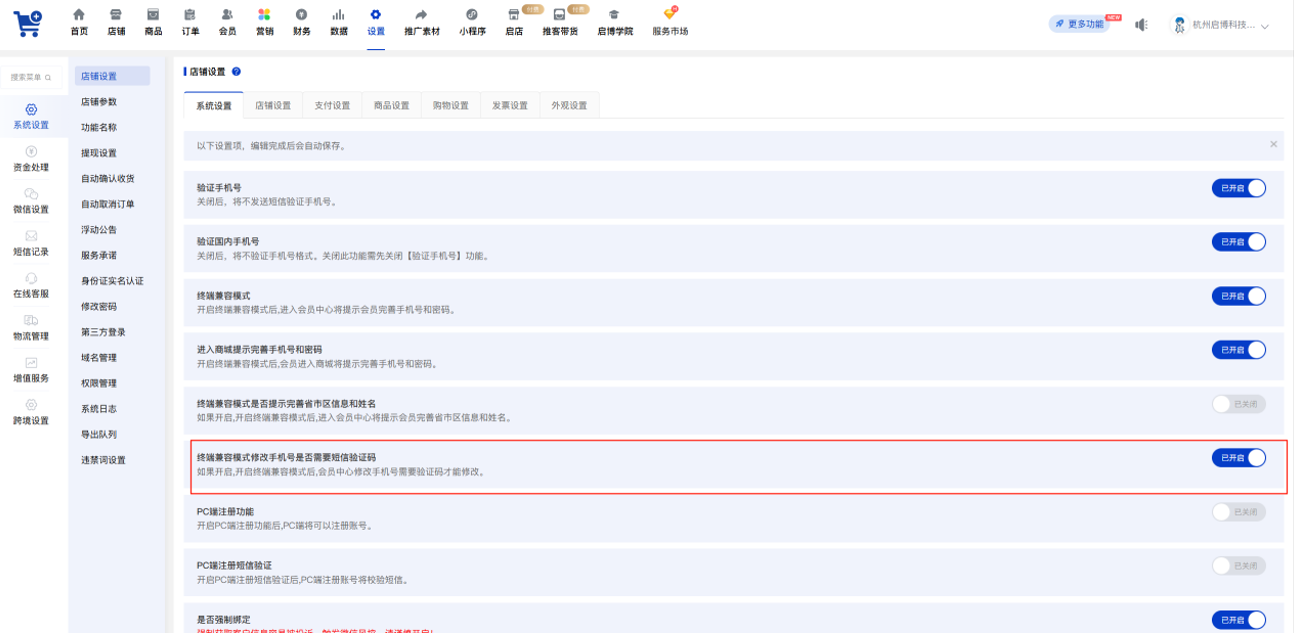Open the 启店 icon
1294x633 pixels.
pos(514,15)
